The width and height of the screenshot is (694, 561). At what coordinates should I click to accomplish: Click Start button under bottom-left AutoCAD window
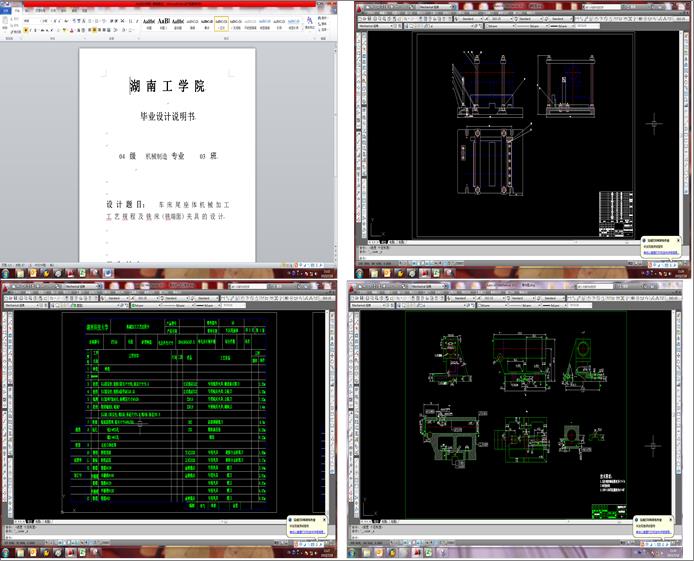coord(5,553)
